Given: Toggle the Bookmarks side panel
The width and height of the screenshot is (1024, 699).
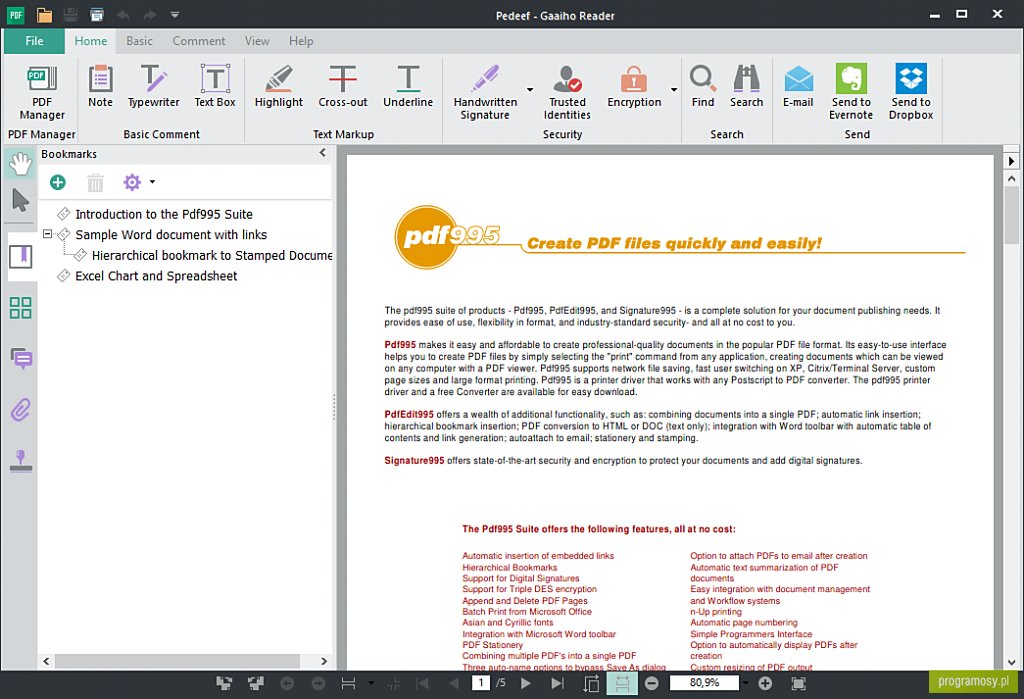Looking at the screenshot, I should (21, 256).
